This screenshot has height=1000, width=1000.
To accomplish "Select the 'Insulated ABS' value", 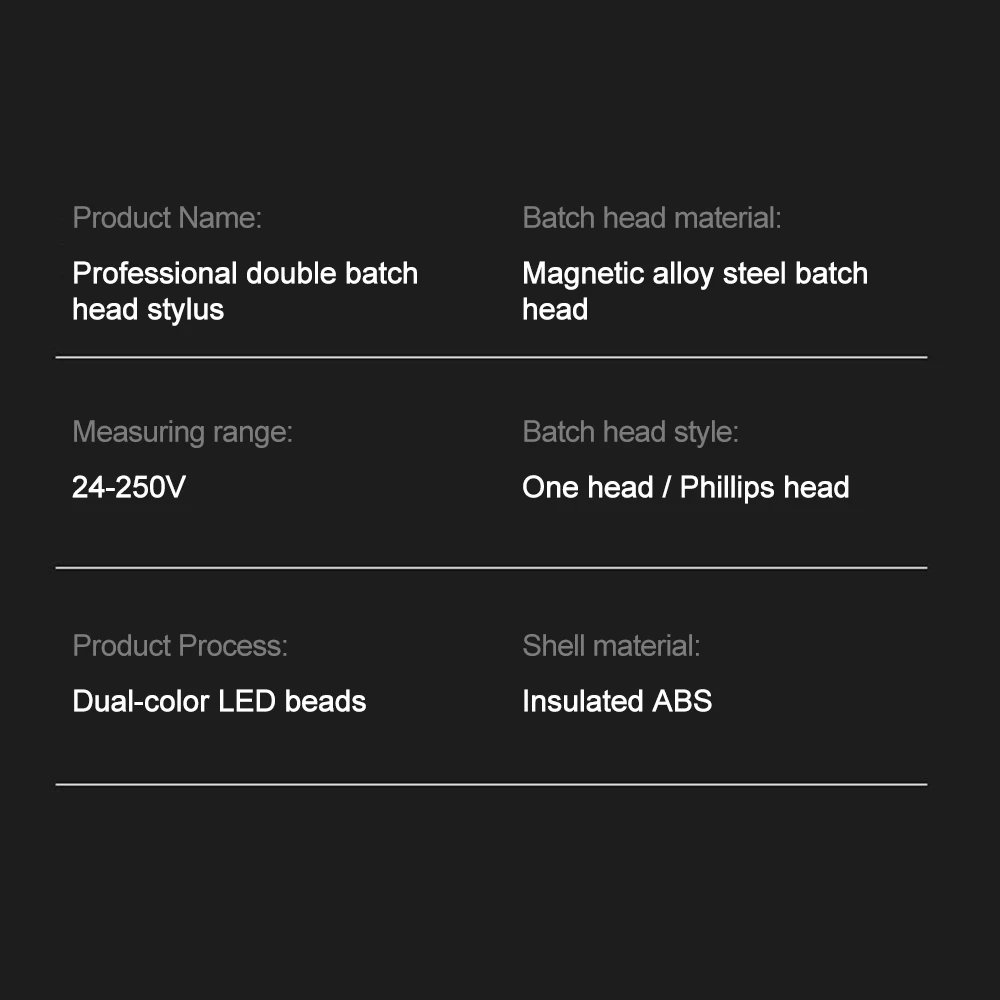I will (617, 702).
